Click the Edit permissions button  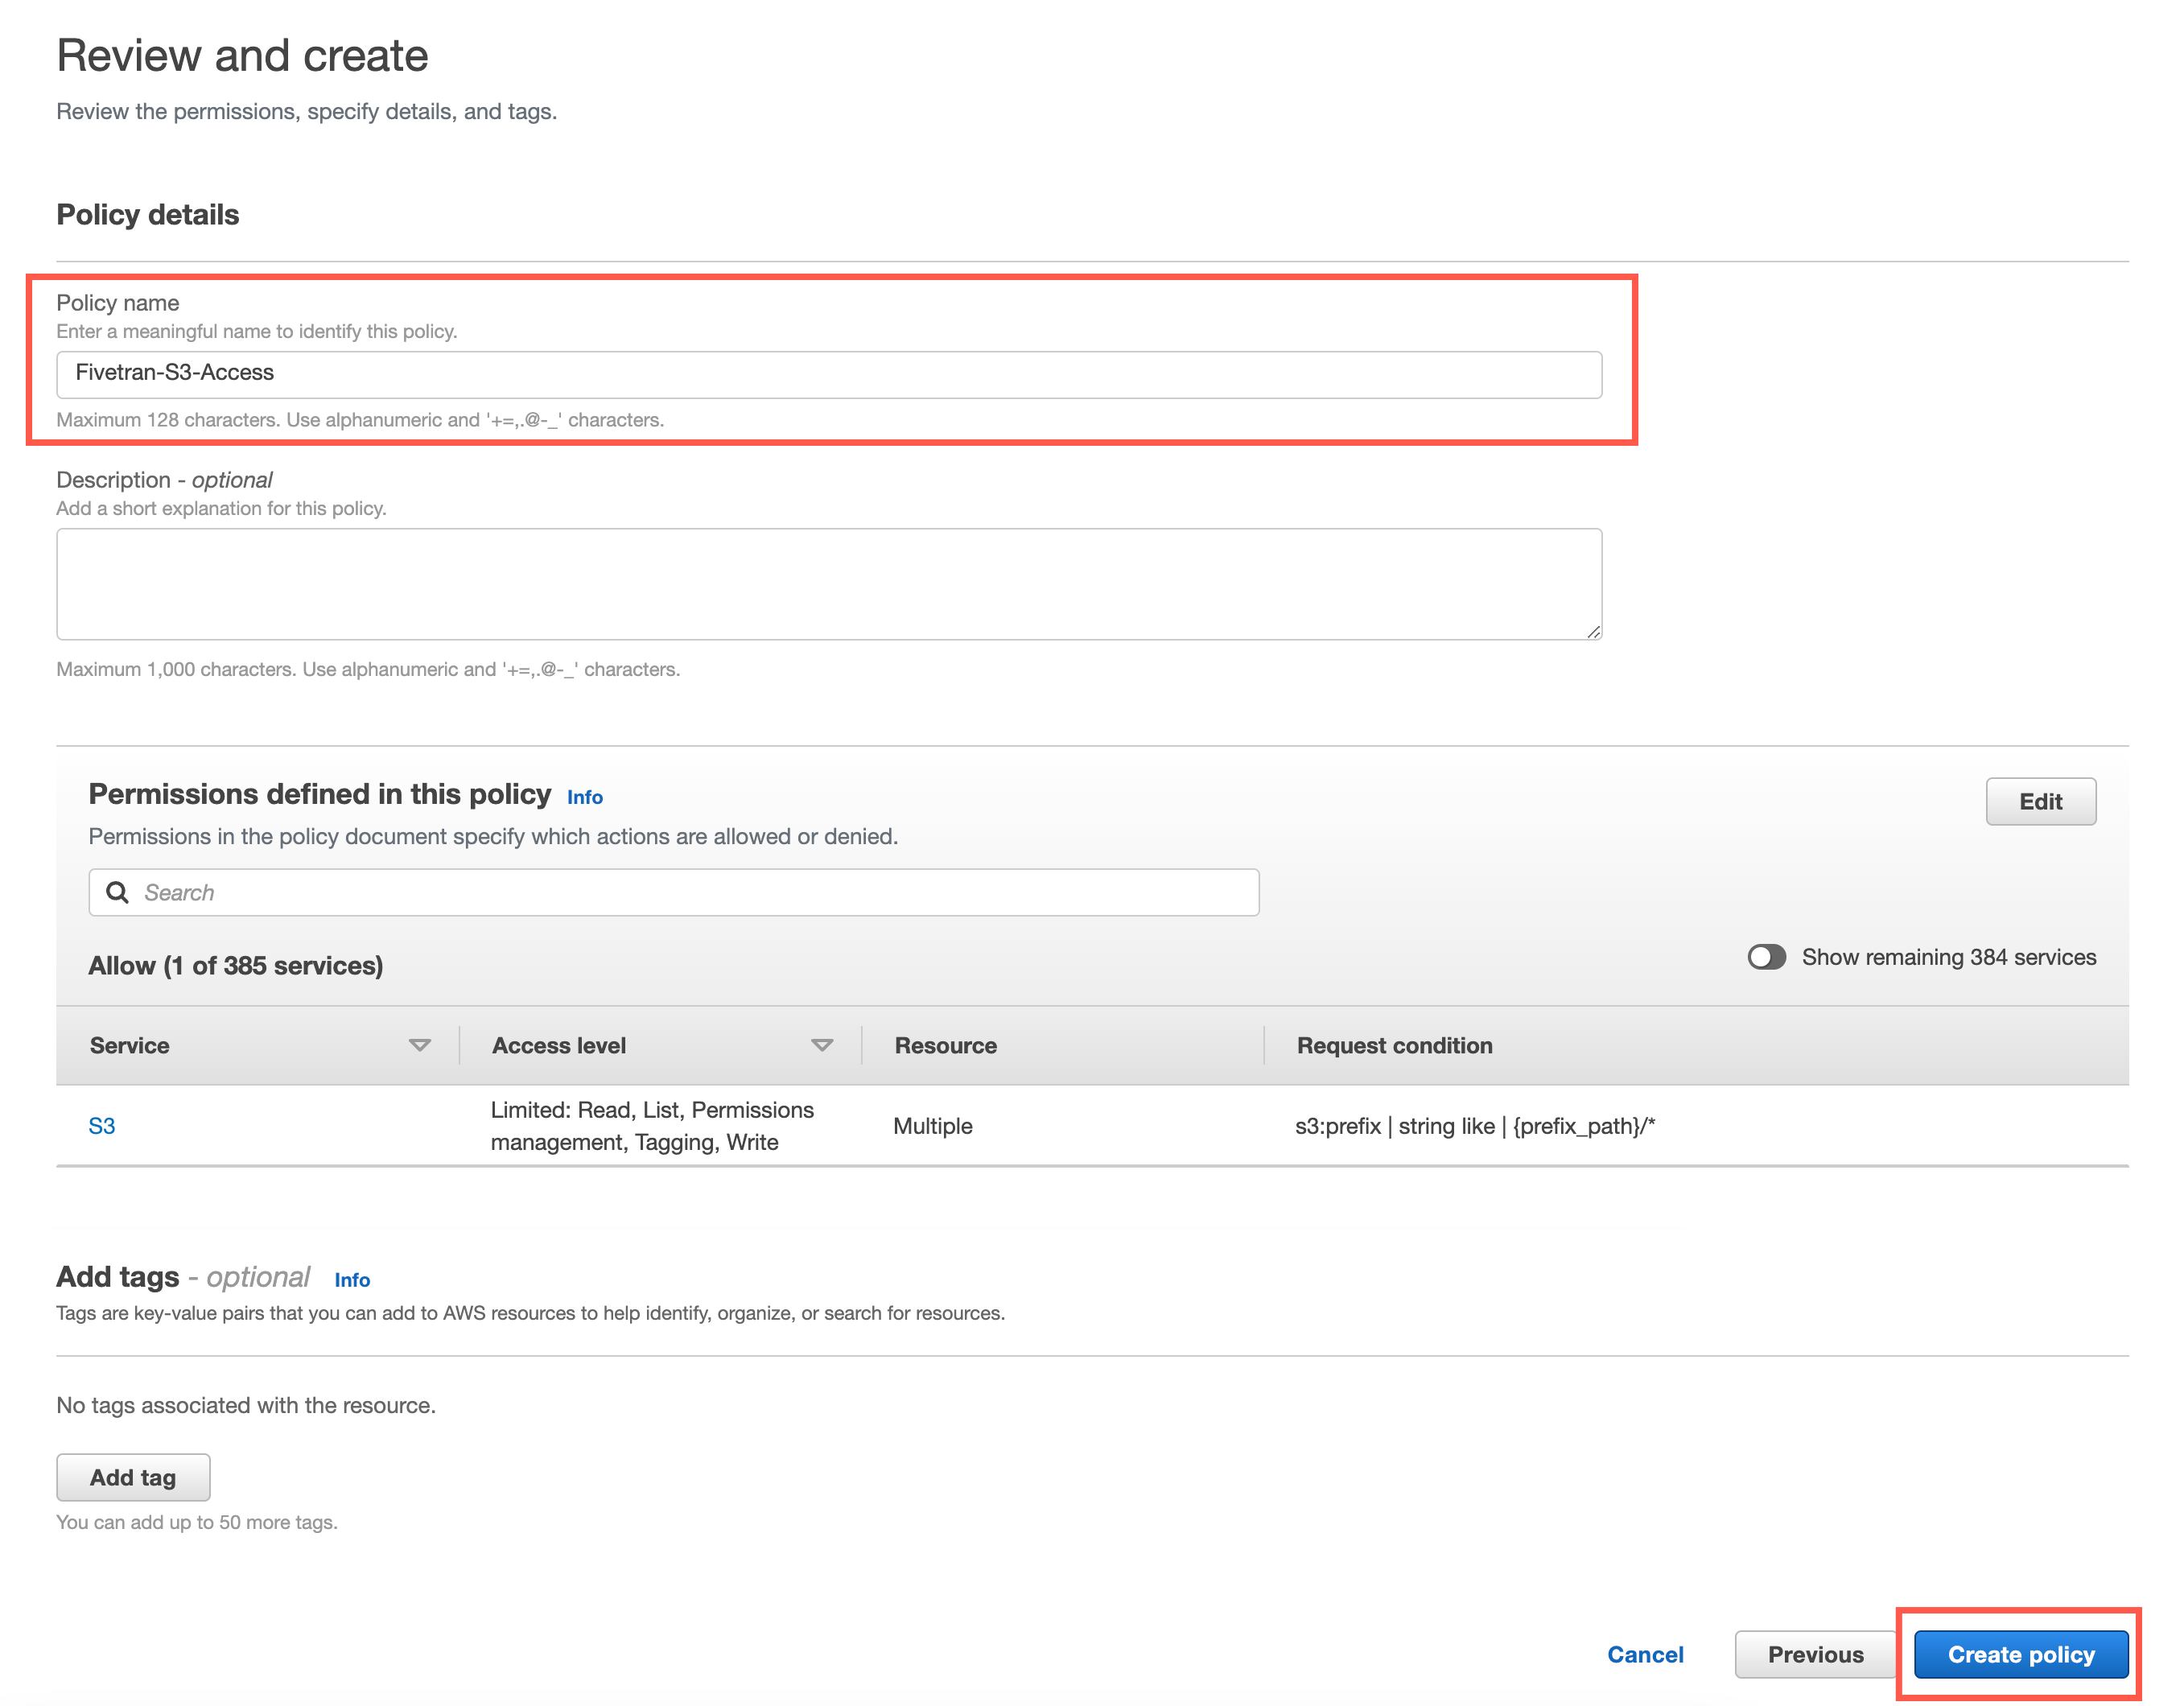point(2040,801)
